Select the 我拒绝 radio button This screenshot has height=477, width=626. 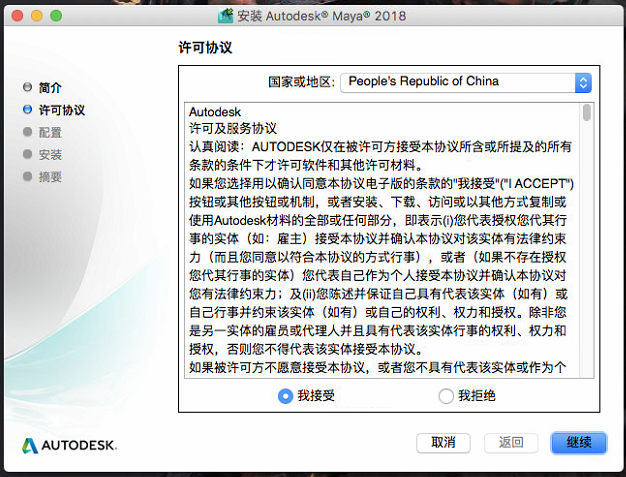(446, 396)
